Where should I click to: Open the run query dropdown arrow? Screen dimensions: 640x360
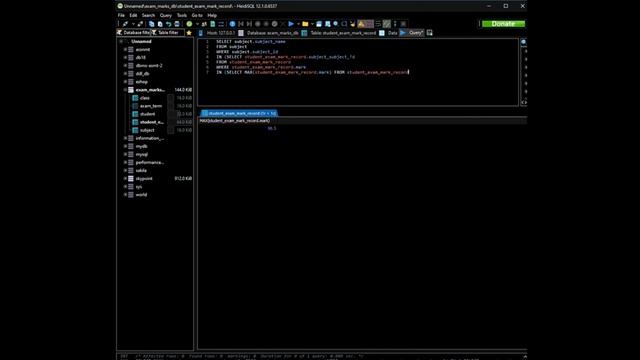tap(298, 24)
